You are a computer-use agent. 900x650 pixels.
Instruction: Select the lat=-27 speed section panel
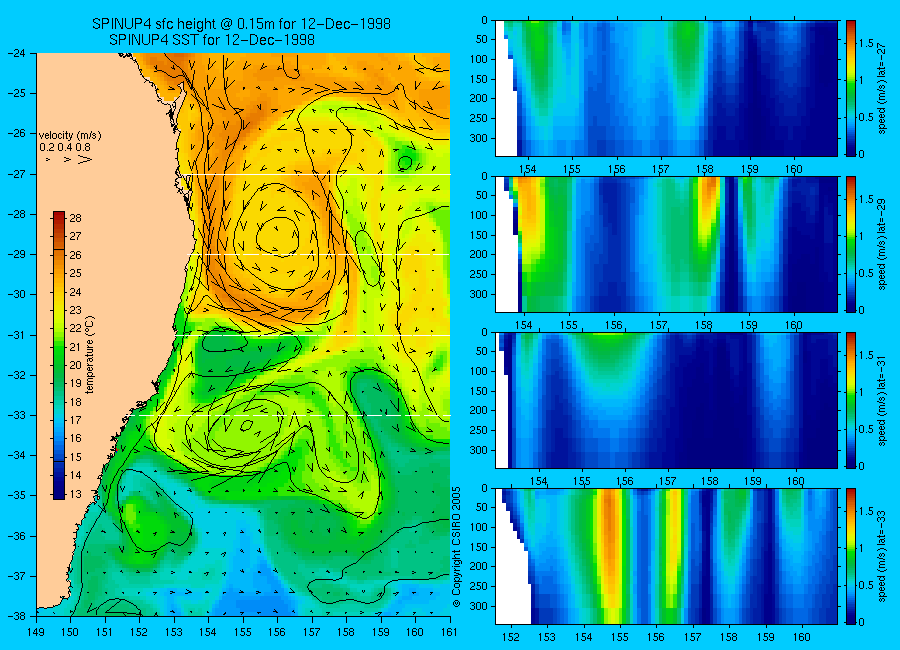(x=666, y=88)
